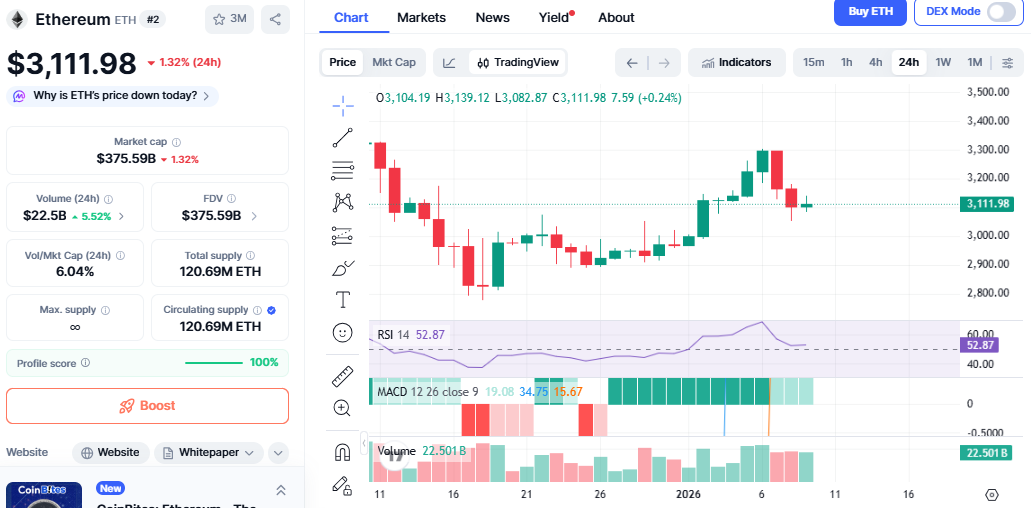
Task: Expand the Whitepaper dropdown
Action: coord(208,452)
